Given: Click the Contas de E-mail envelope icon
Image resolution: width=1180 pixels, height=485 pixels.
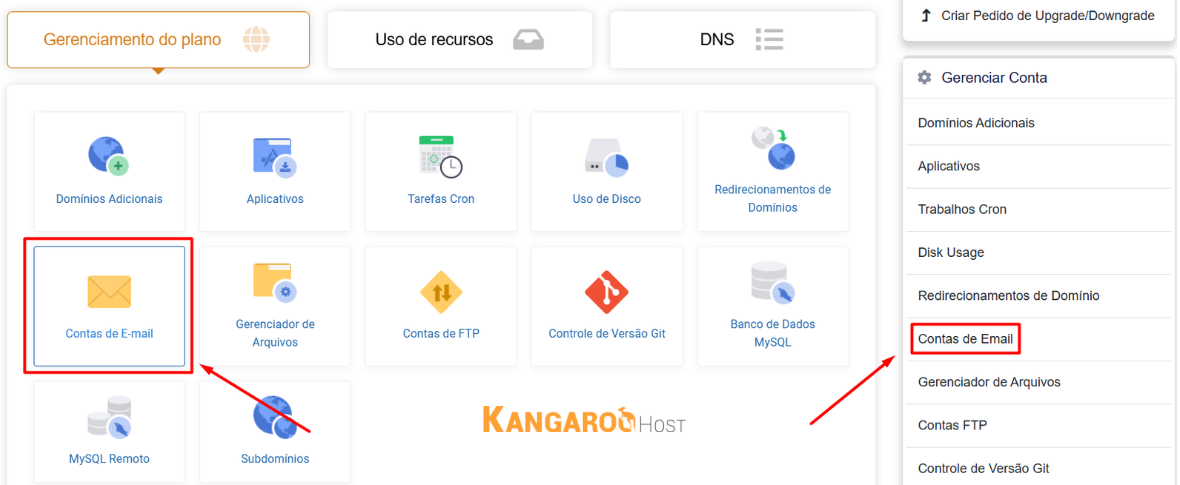Looking at the screenshot, I should 109,291.
